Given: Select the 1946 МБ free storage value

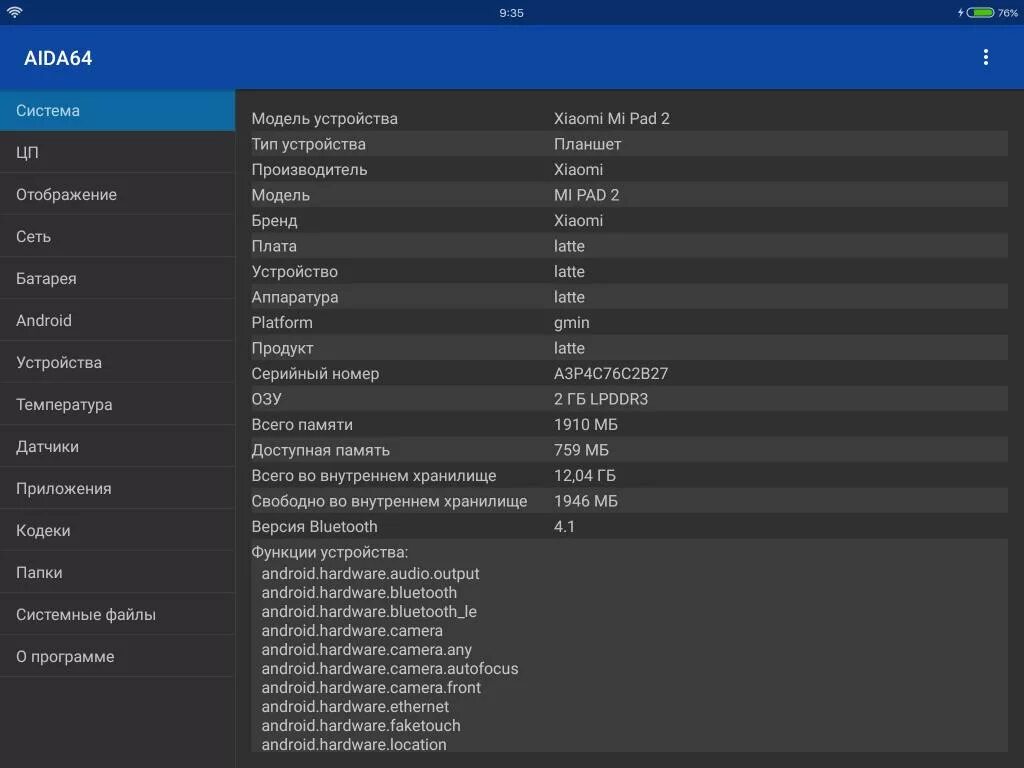Looking at the screenshot, I should tap(586, 501).
